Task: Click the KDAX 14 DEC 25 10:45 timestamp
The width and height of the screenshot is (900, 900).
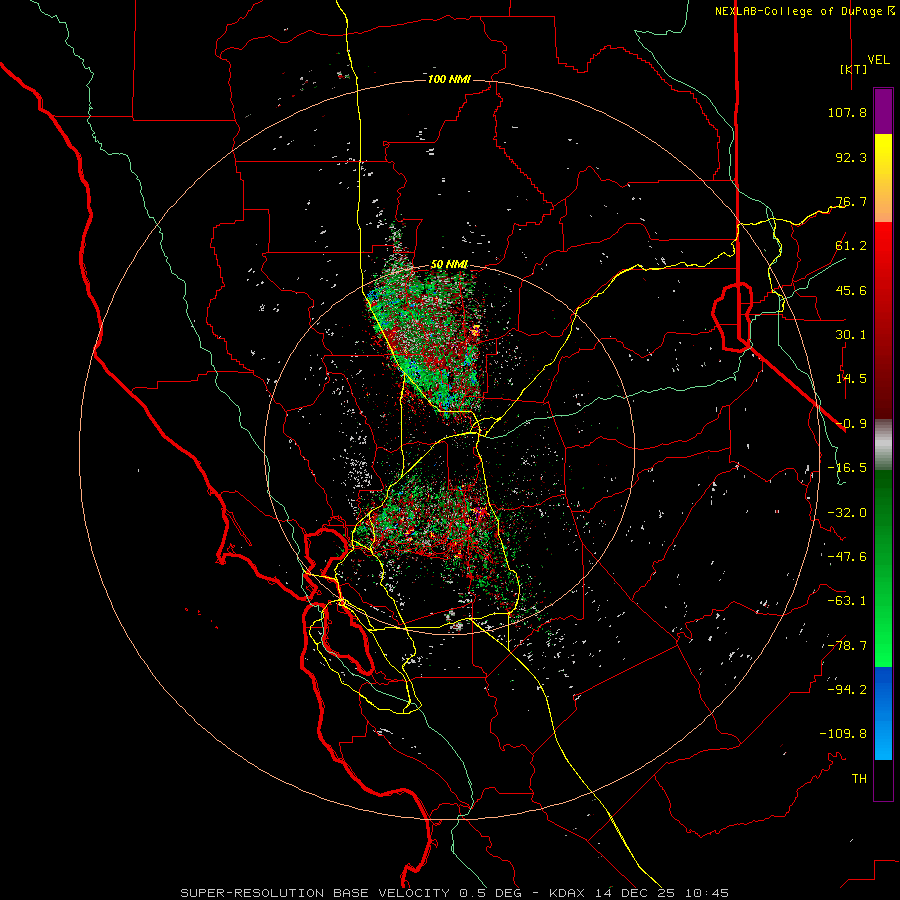Action: (639, 893)
